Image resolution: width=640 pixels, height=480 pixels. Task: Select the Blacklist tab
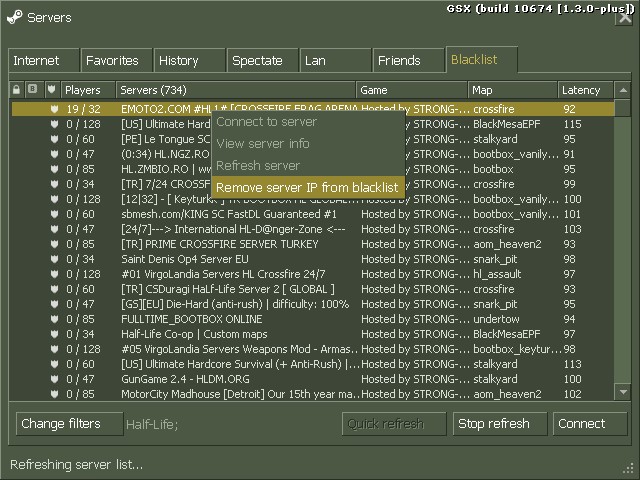482,60
